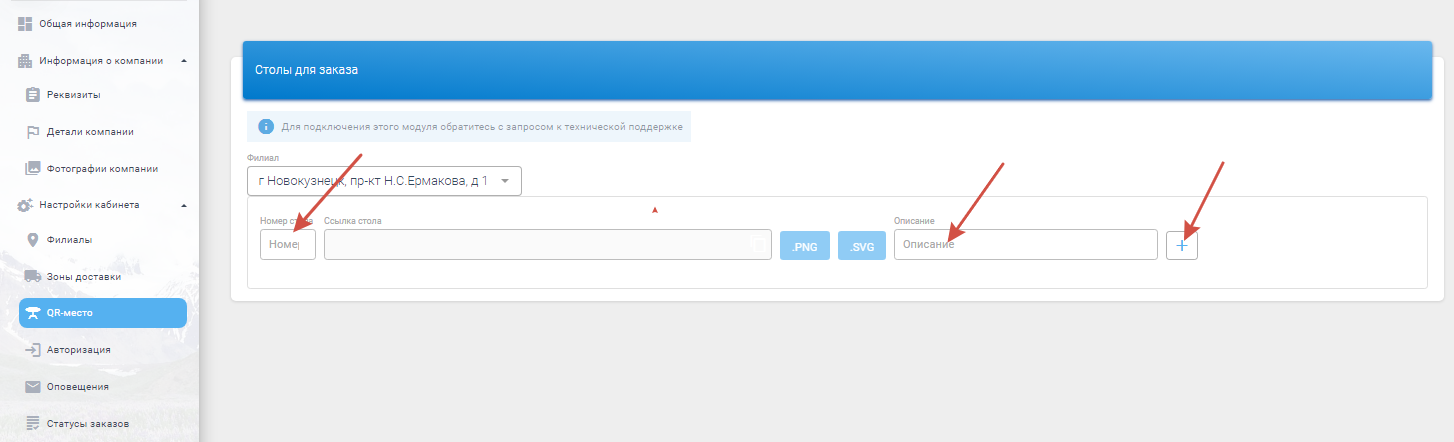The image size is (1454, 442).
Task: Click the copy icon in the table link field
Action: [759, 245]
